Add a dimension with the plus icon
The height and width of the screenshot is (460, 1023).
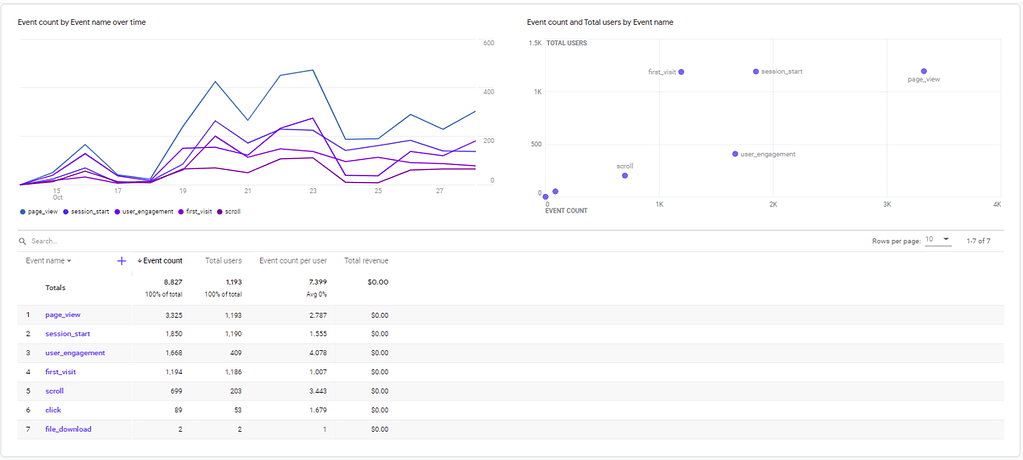(x=121, y=261)
